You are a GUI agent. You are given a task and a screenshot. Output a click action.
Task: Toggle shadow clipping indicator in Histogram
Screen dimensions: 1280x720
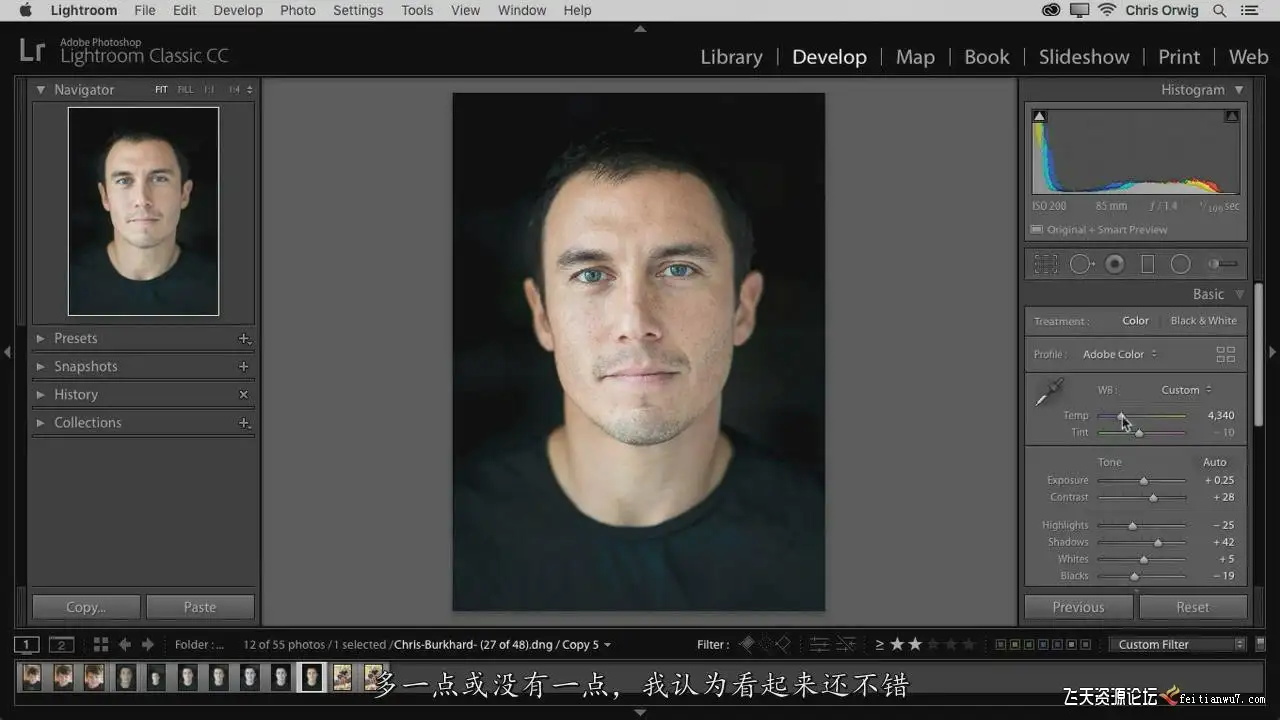point(1039,117)
